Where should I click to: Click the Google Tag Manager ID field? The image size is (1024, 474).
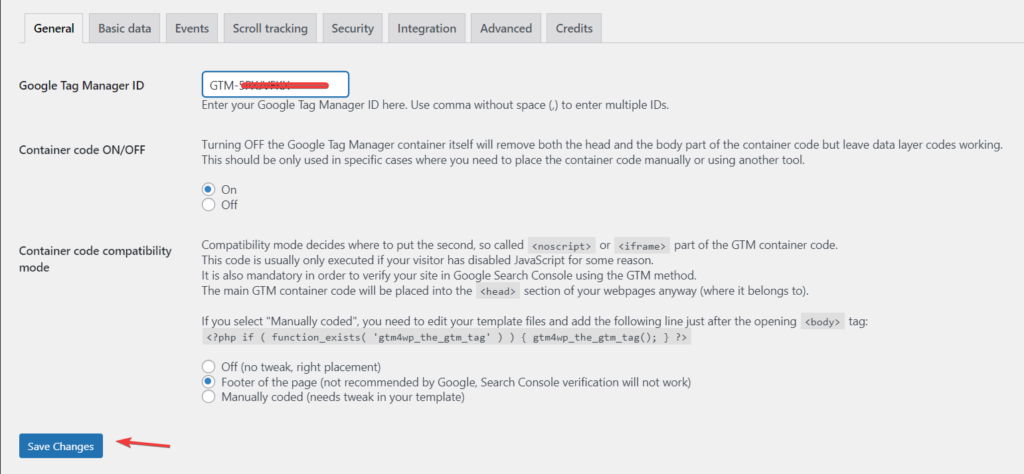[275, 85]
